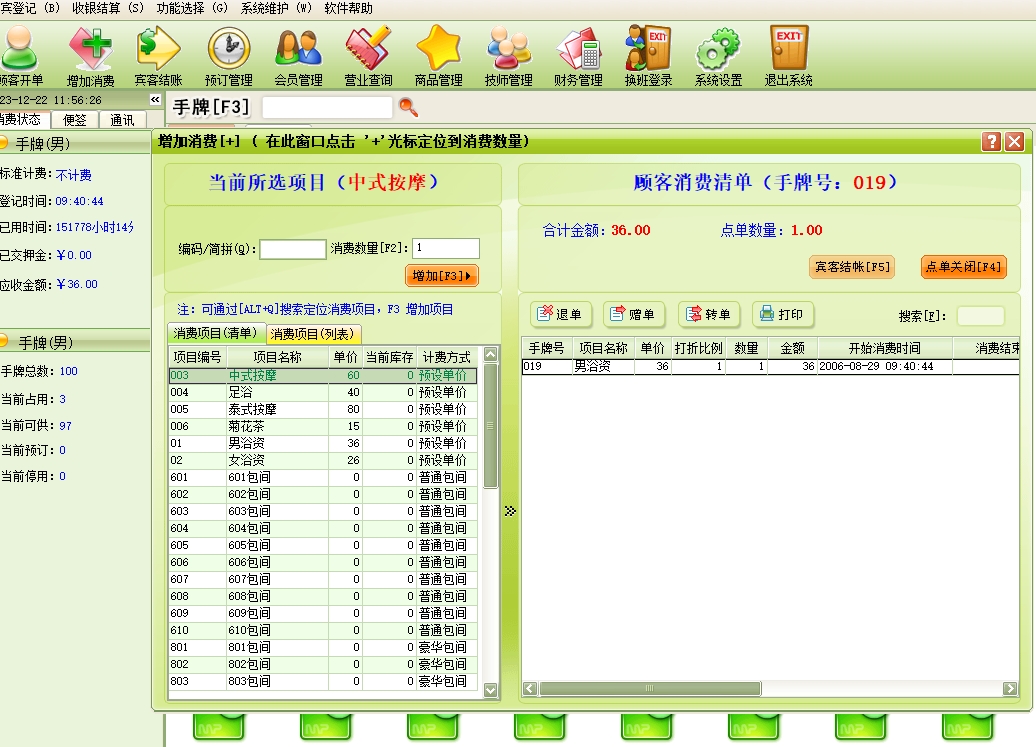Image resolution: width=1036 pixels, height=747 pixels.
Task: Click the 退单 button
Action: point(562,315)
